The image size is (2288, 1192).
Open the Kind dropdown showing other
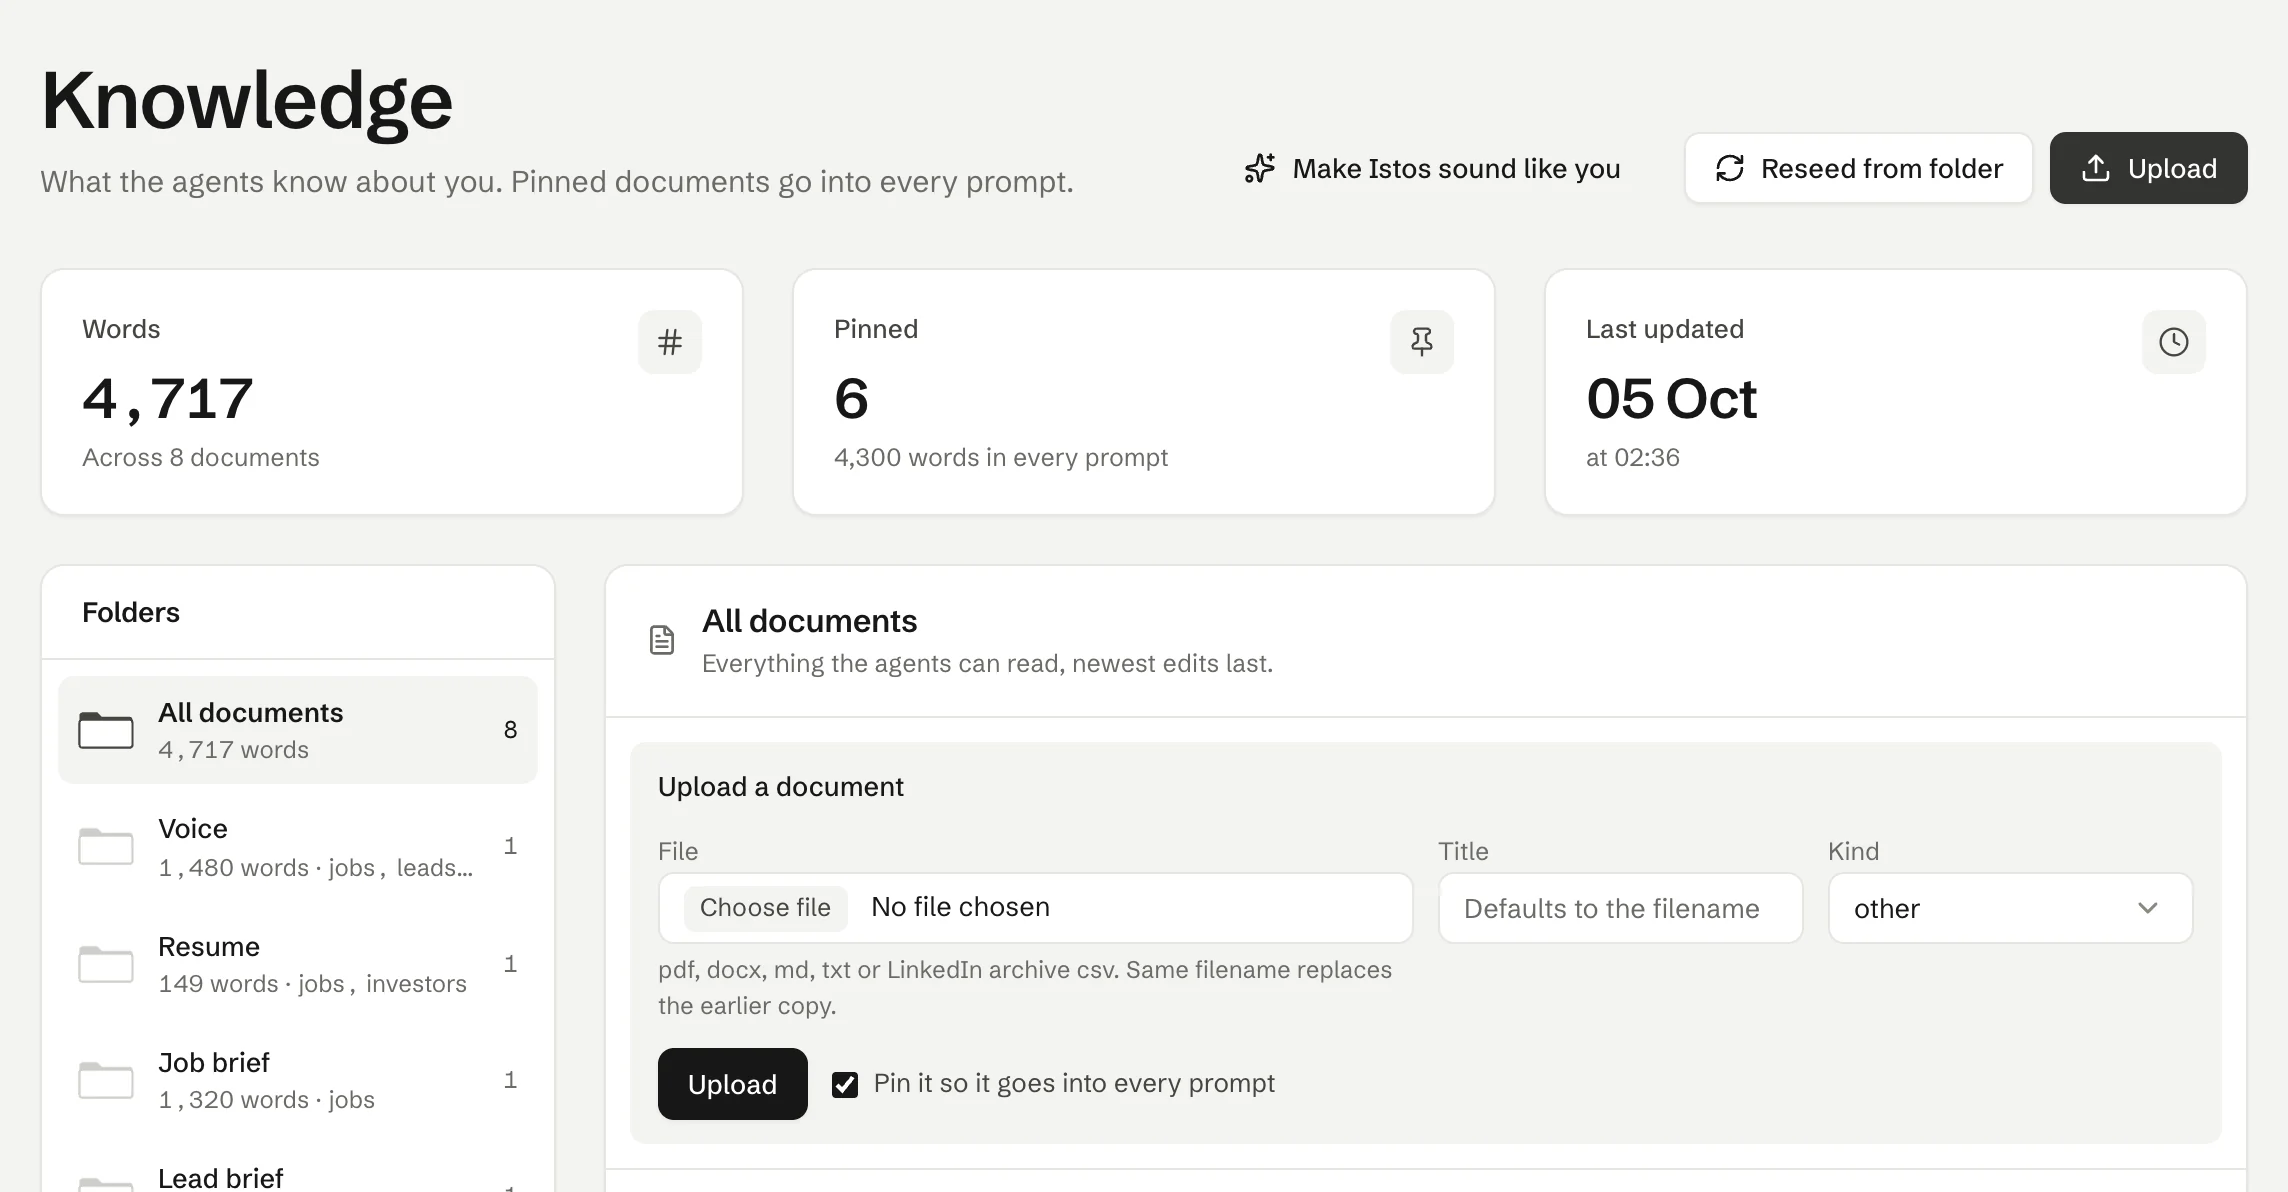(2010, 908)
